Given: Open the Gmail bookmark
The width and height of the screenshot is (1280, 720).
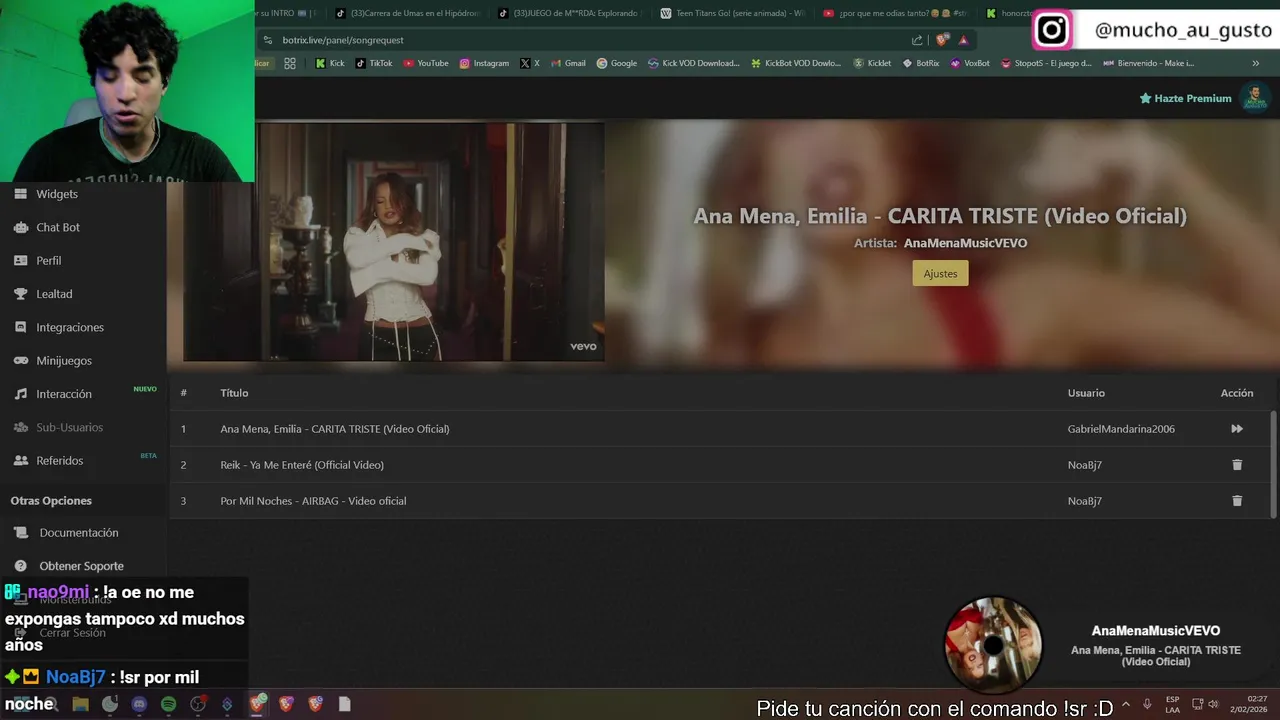Looking at the screenshot, I should (569, 63).
